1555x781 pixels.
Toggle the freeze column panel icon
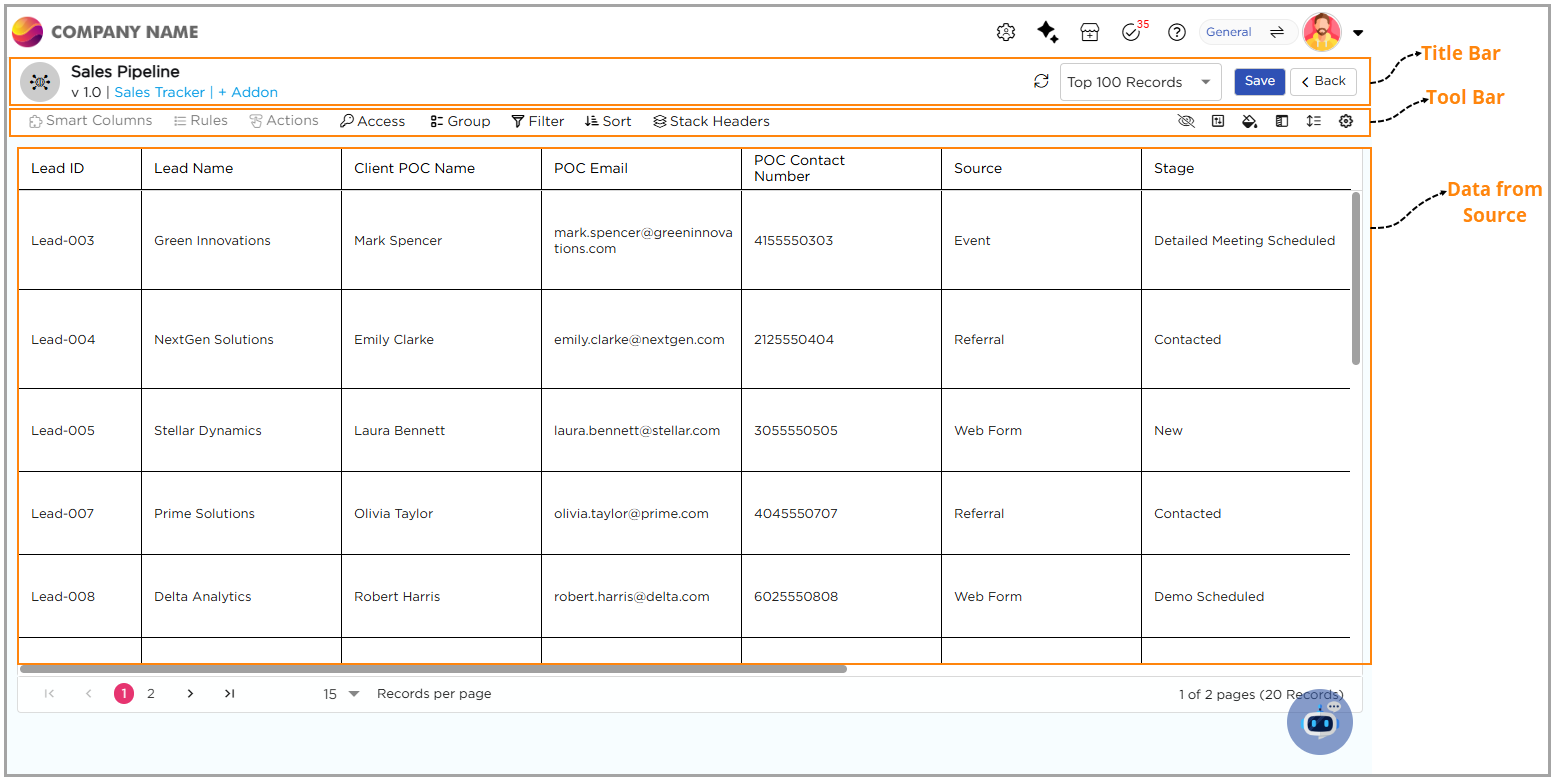1281,121
